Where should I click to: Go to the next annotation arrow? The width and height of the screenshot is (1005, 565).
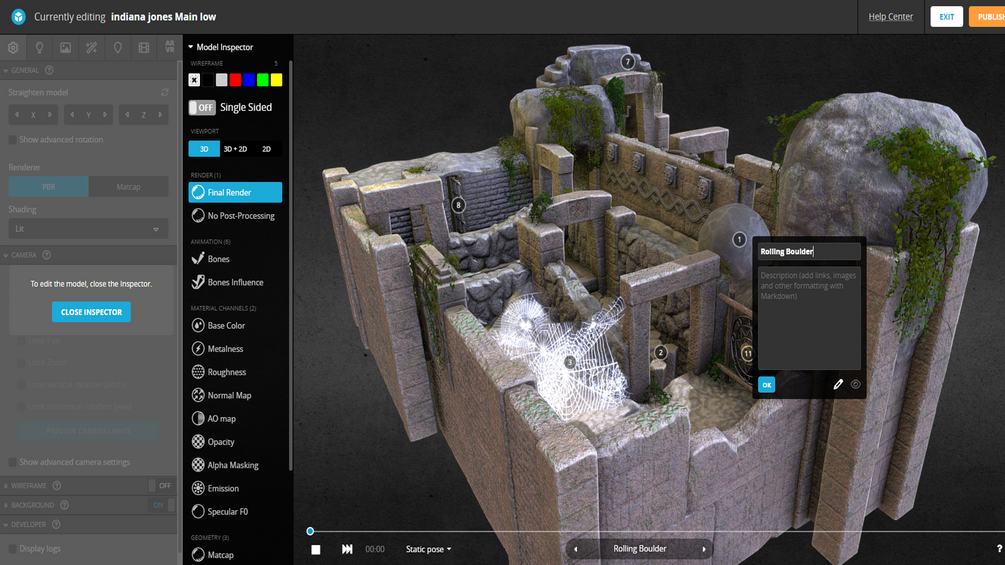click(704, 549)
